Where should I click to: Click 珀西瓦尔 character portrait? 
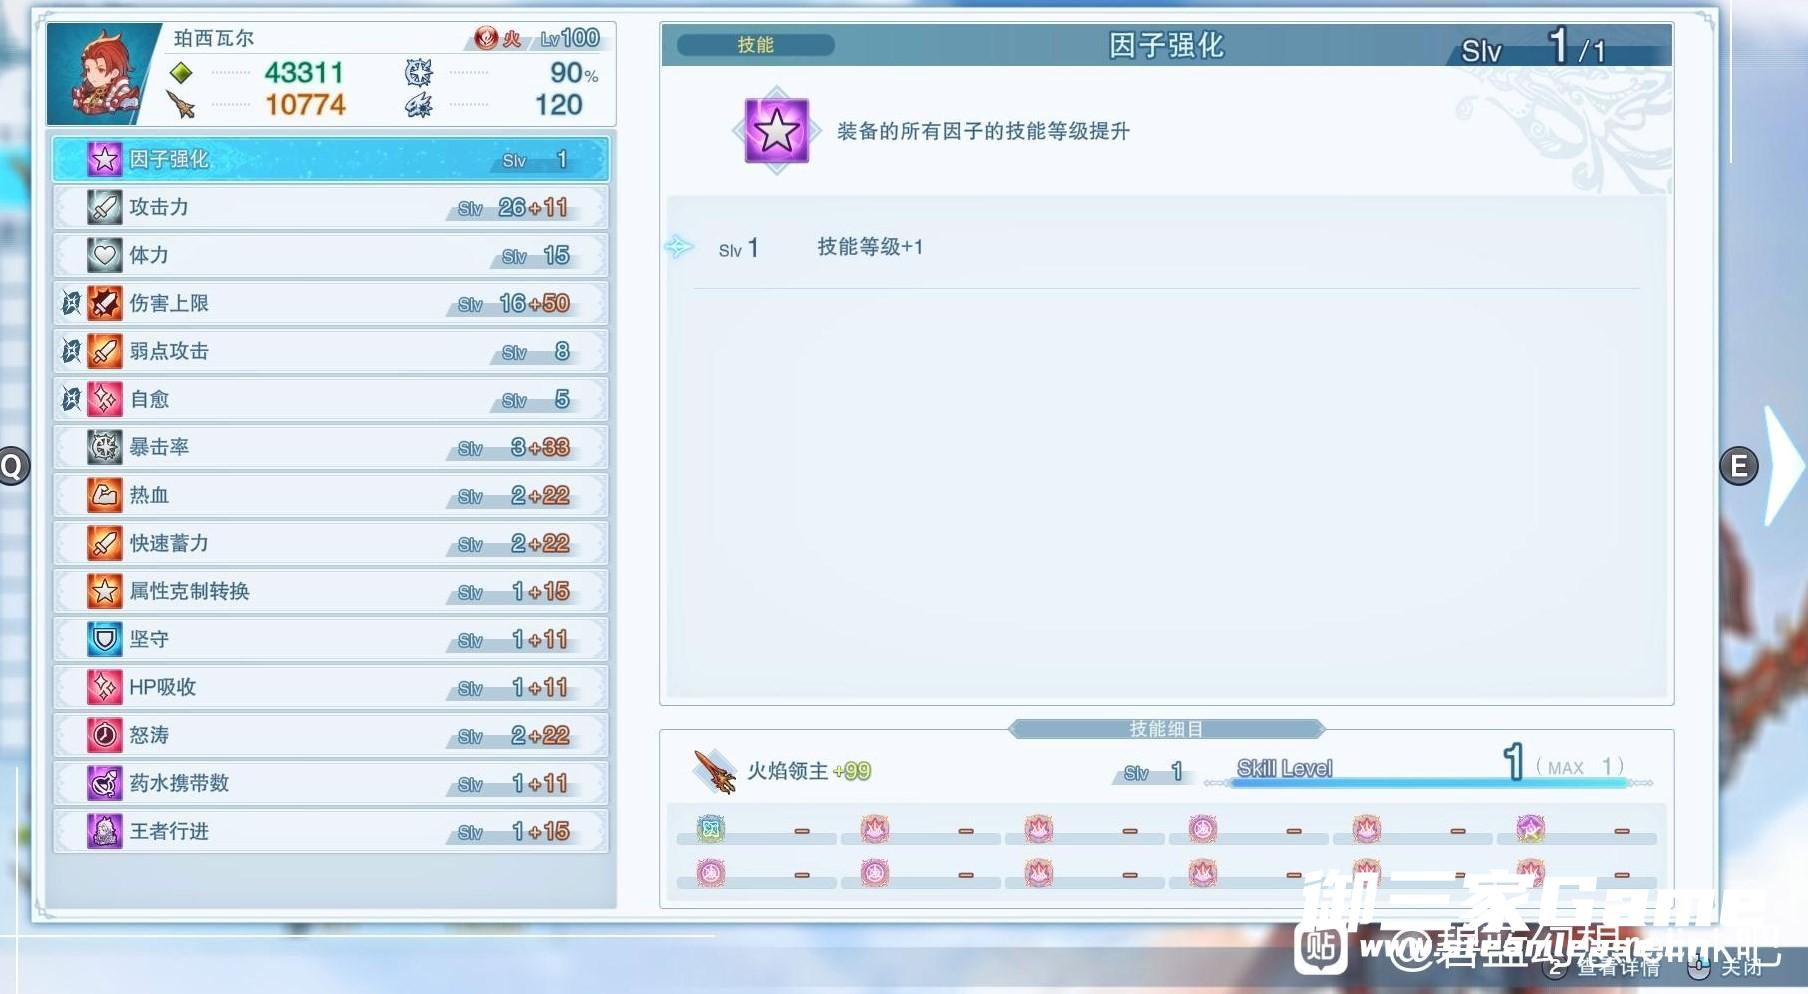coord(102,74)
